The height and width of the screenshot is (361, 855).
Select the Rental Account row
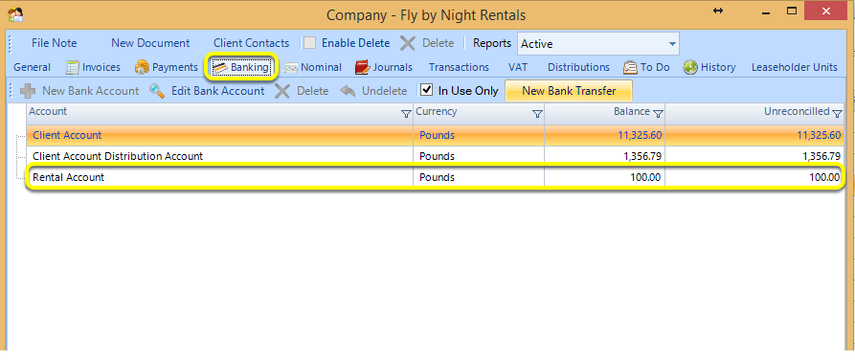click(435, 177)
